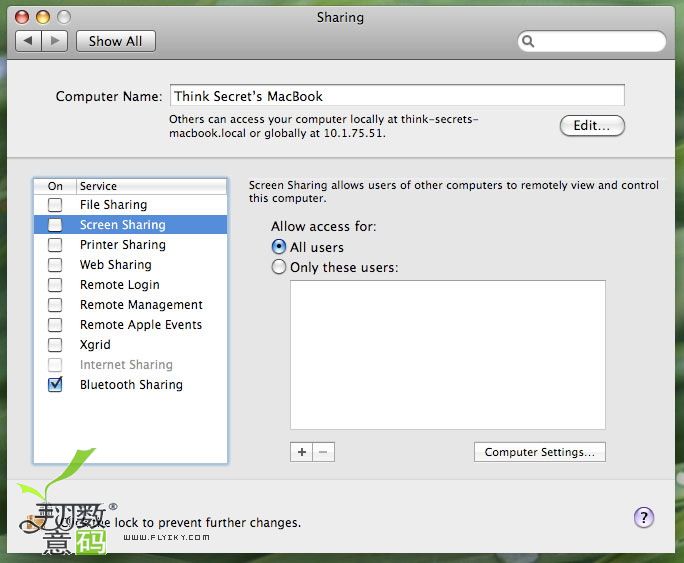The image size is (684, 563).
Task: Select the Remote Login service row
Action: point(130,285)
